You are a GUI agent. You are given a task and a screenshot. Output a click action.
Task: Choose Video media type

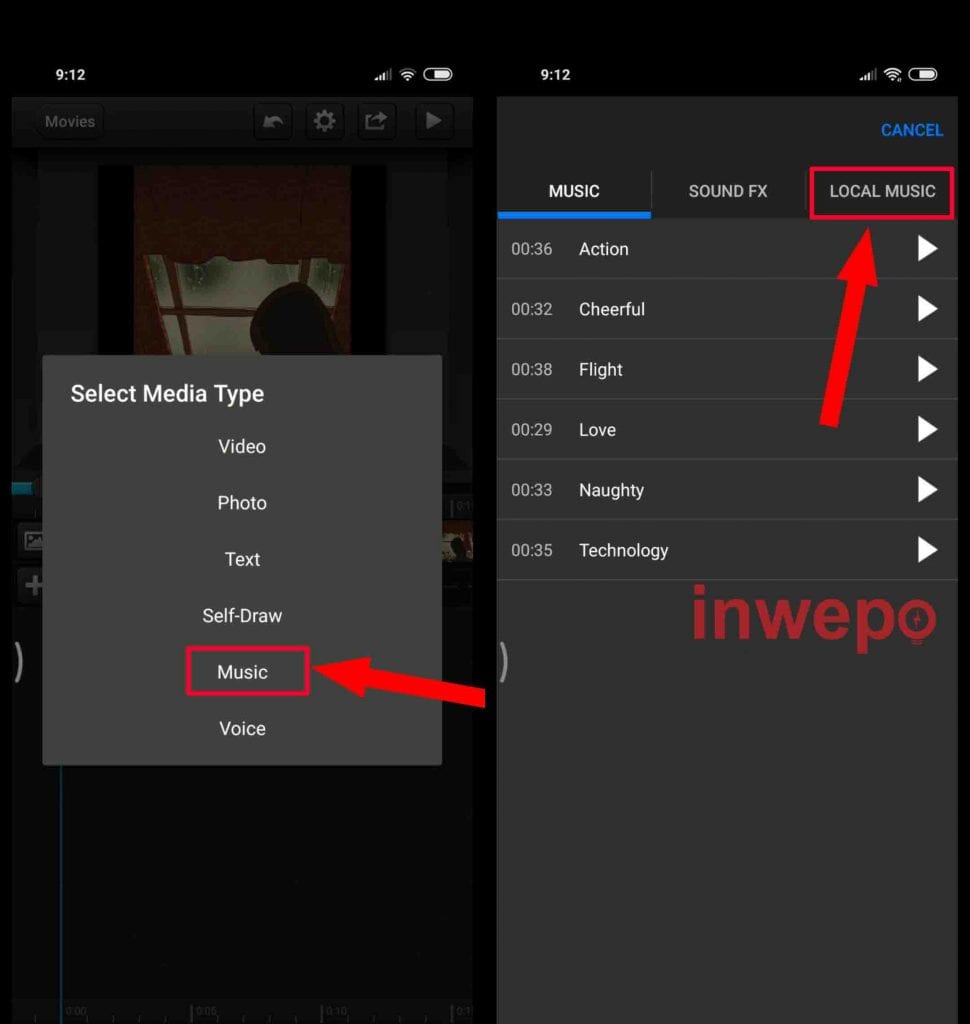(x=242, y=447)
